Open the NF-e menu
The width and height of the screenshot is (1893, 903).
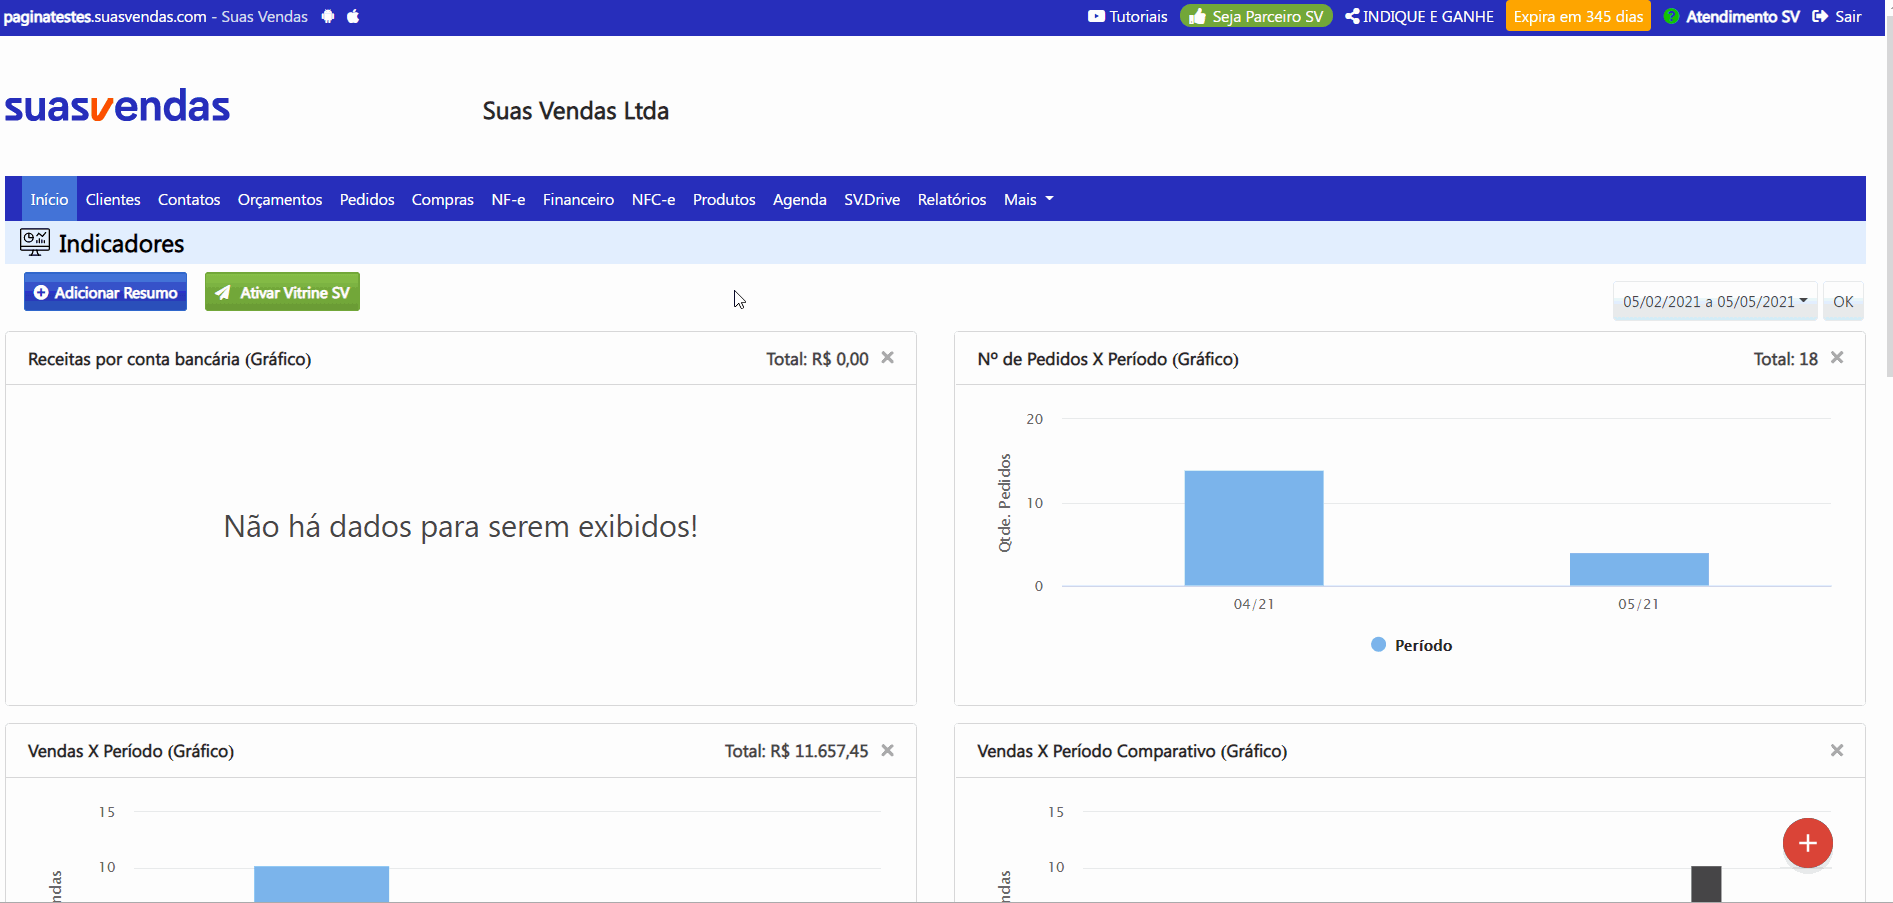[508, 199]
